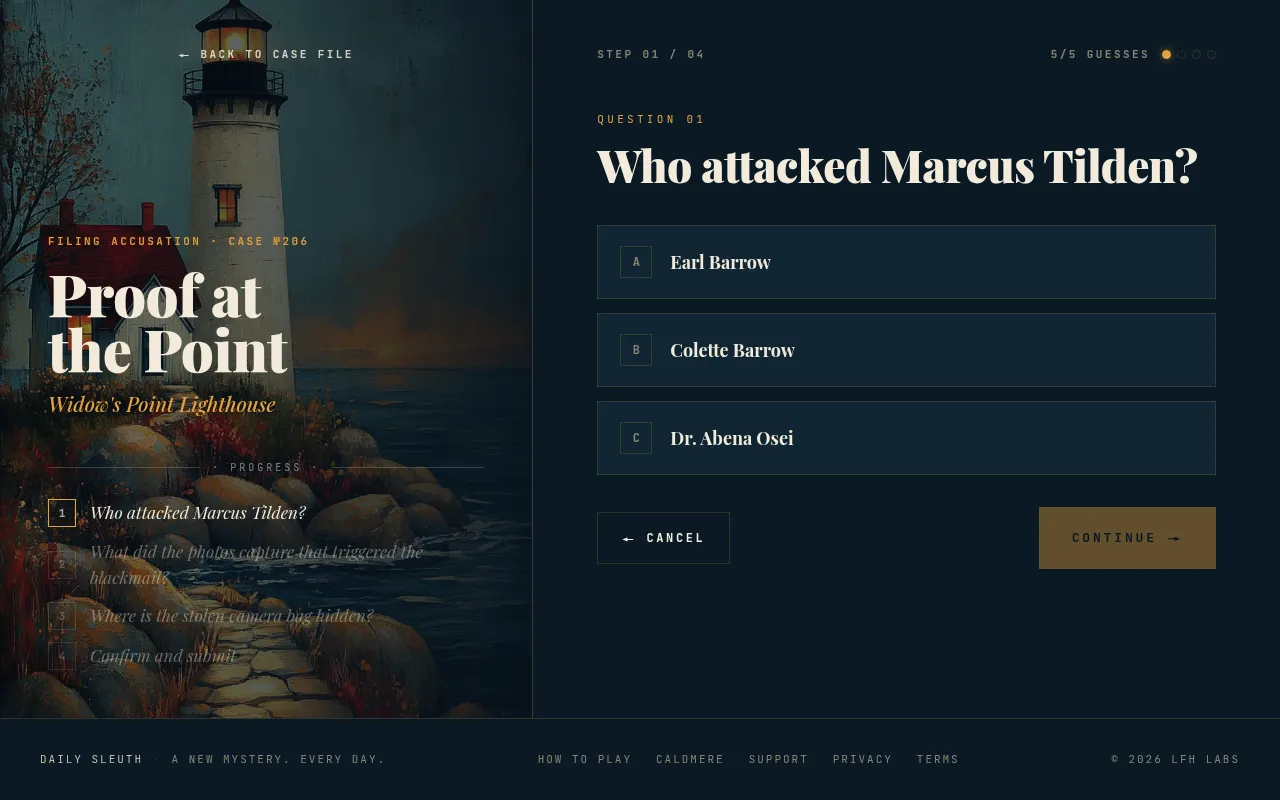Screen dimensions: 1280x800
Task: Choose Dr. Abena Osei option
Action: pyautogui.click(x=906, y=438)
